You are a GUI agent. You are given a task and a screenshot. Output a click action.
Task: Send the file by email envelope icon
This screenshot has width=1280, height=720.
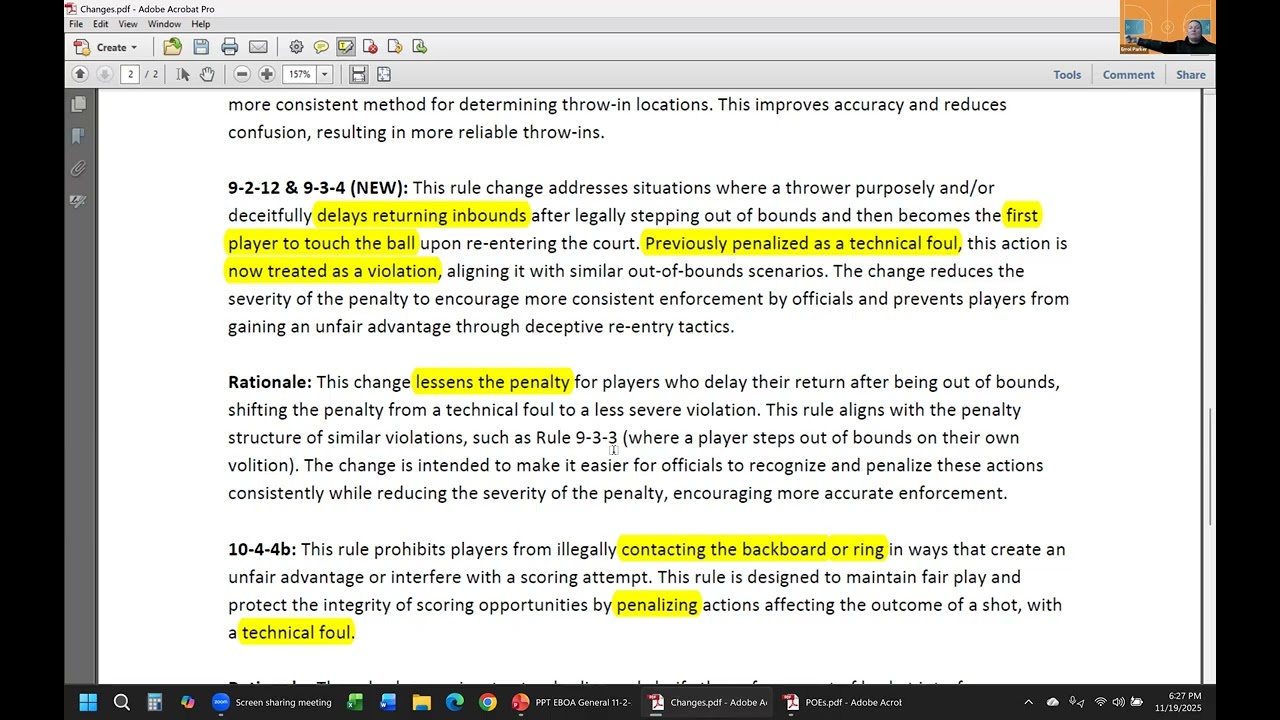pyautogui.click(x=258, y=47)
